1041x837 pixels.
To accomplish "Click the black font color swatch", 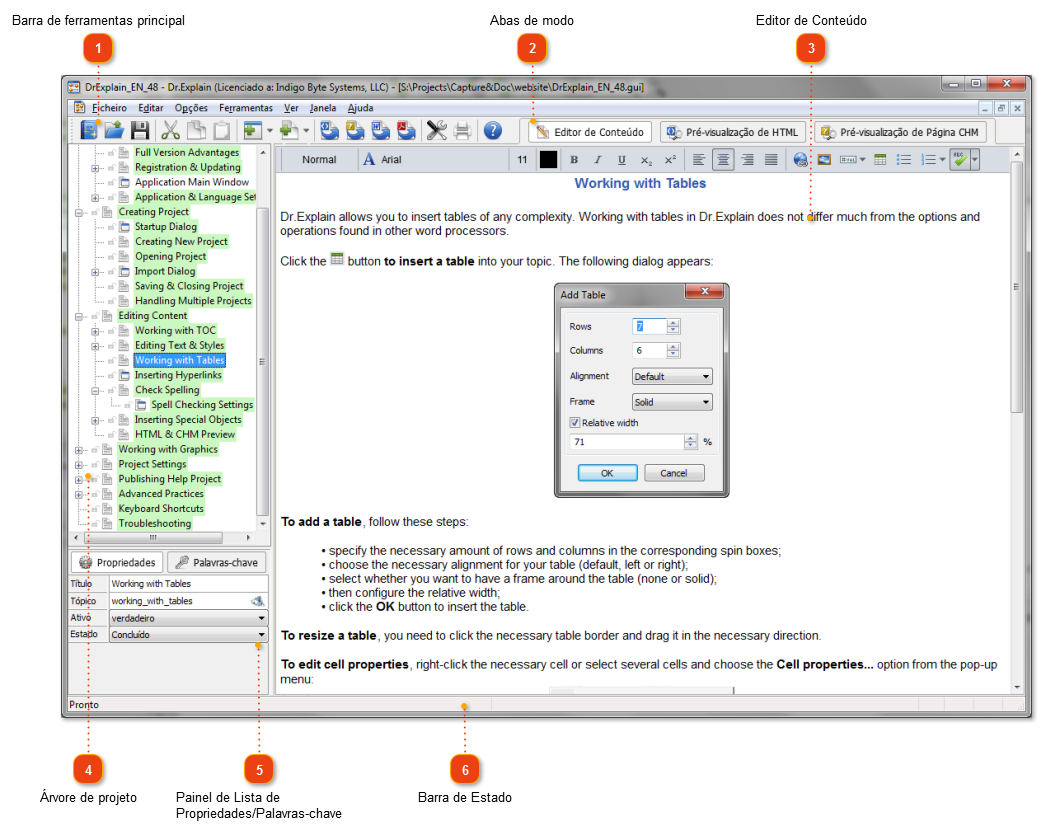I will (548, 160).
